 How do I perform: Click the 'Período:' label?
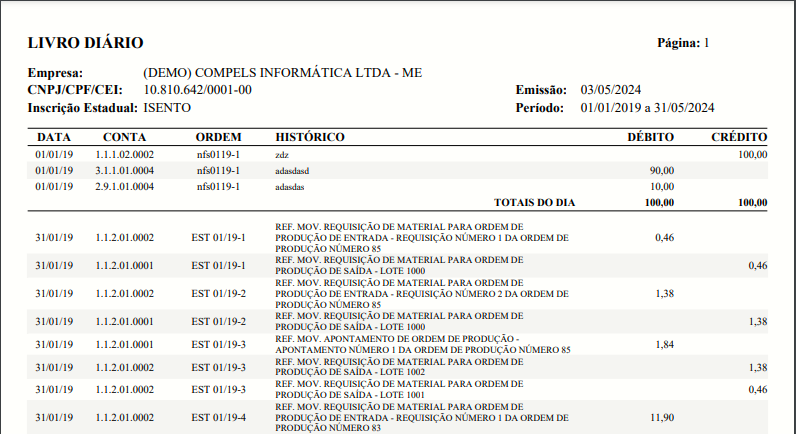pyautogui.click(x=540, y=108)
